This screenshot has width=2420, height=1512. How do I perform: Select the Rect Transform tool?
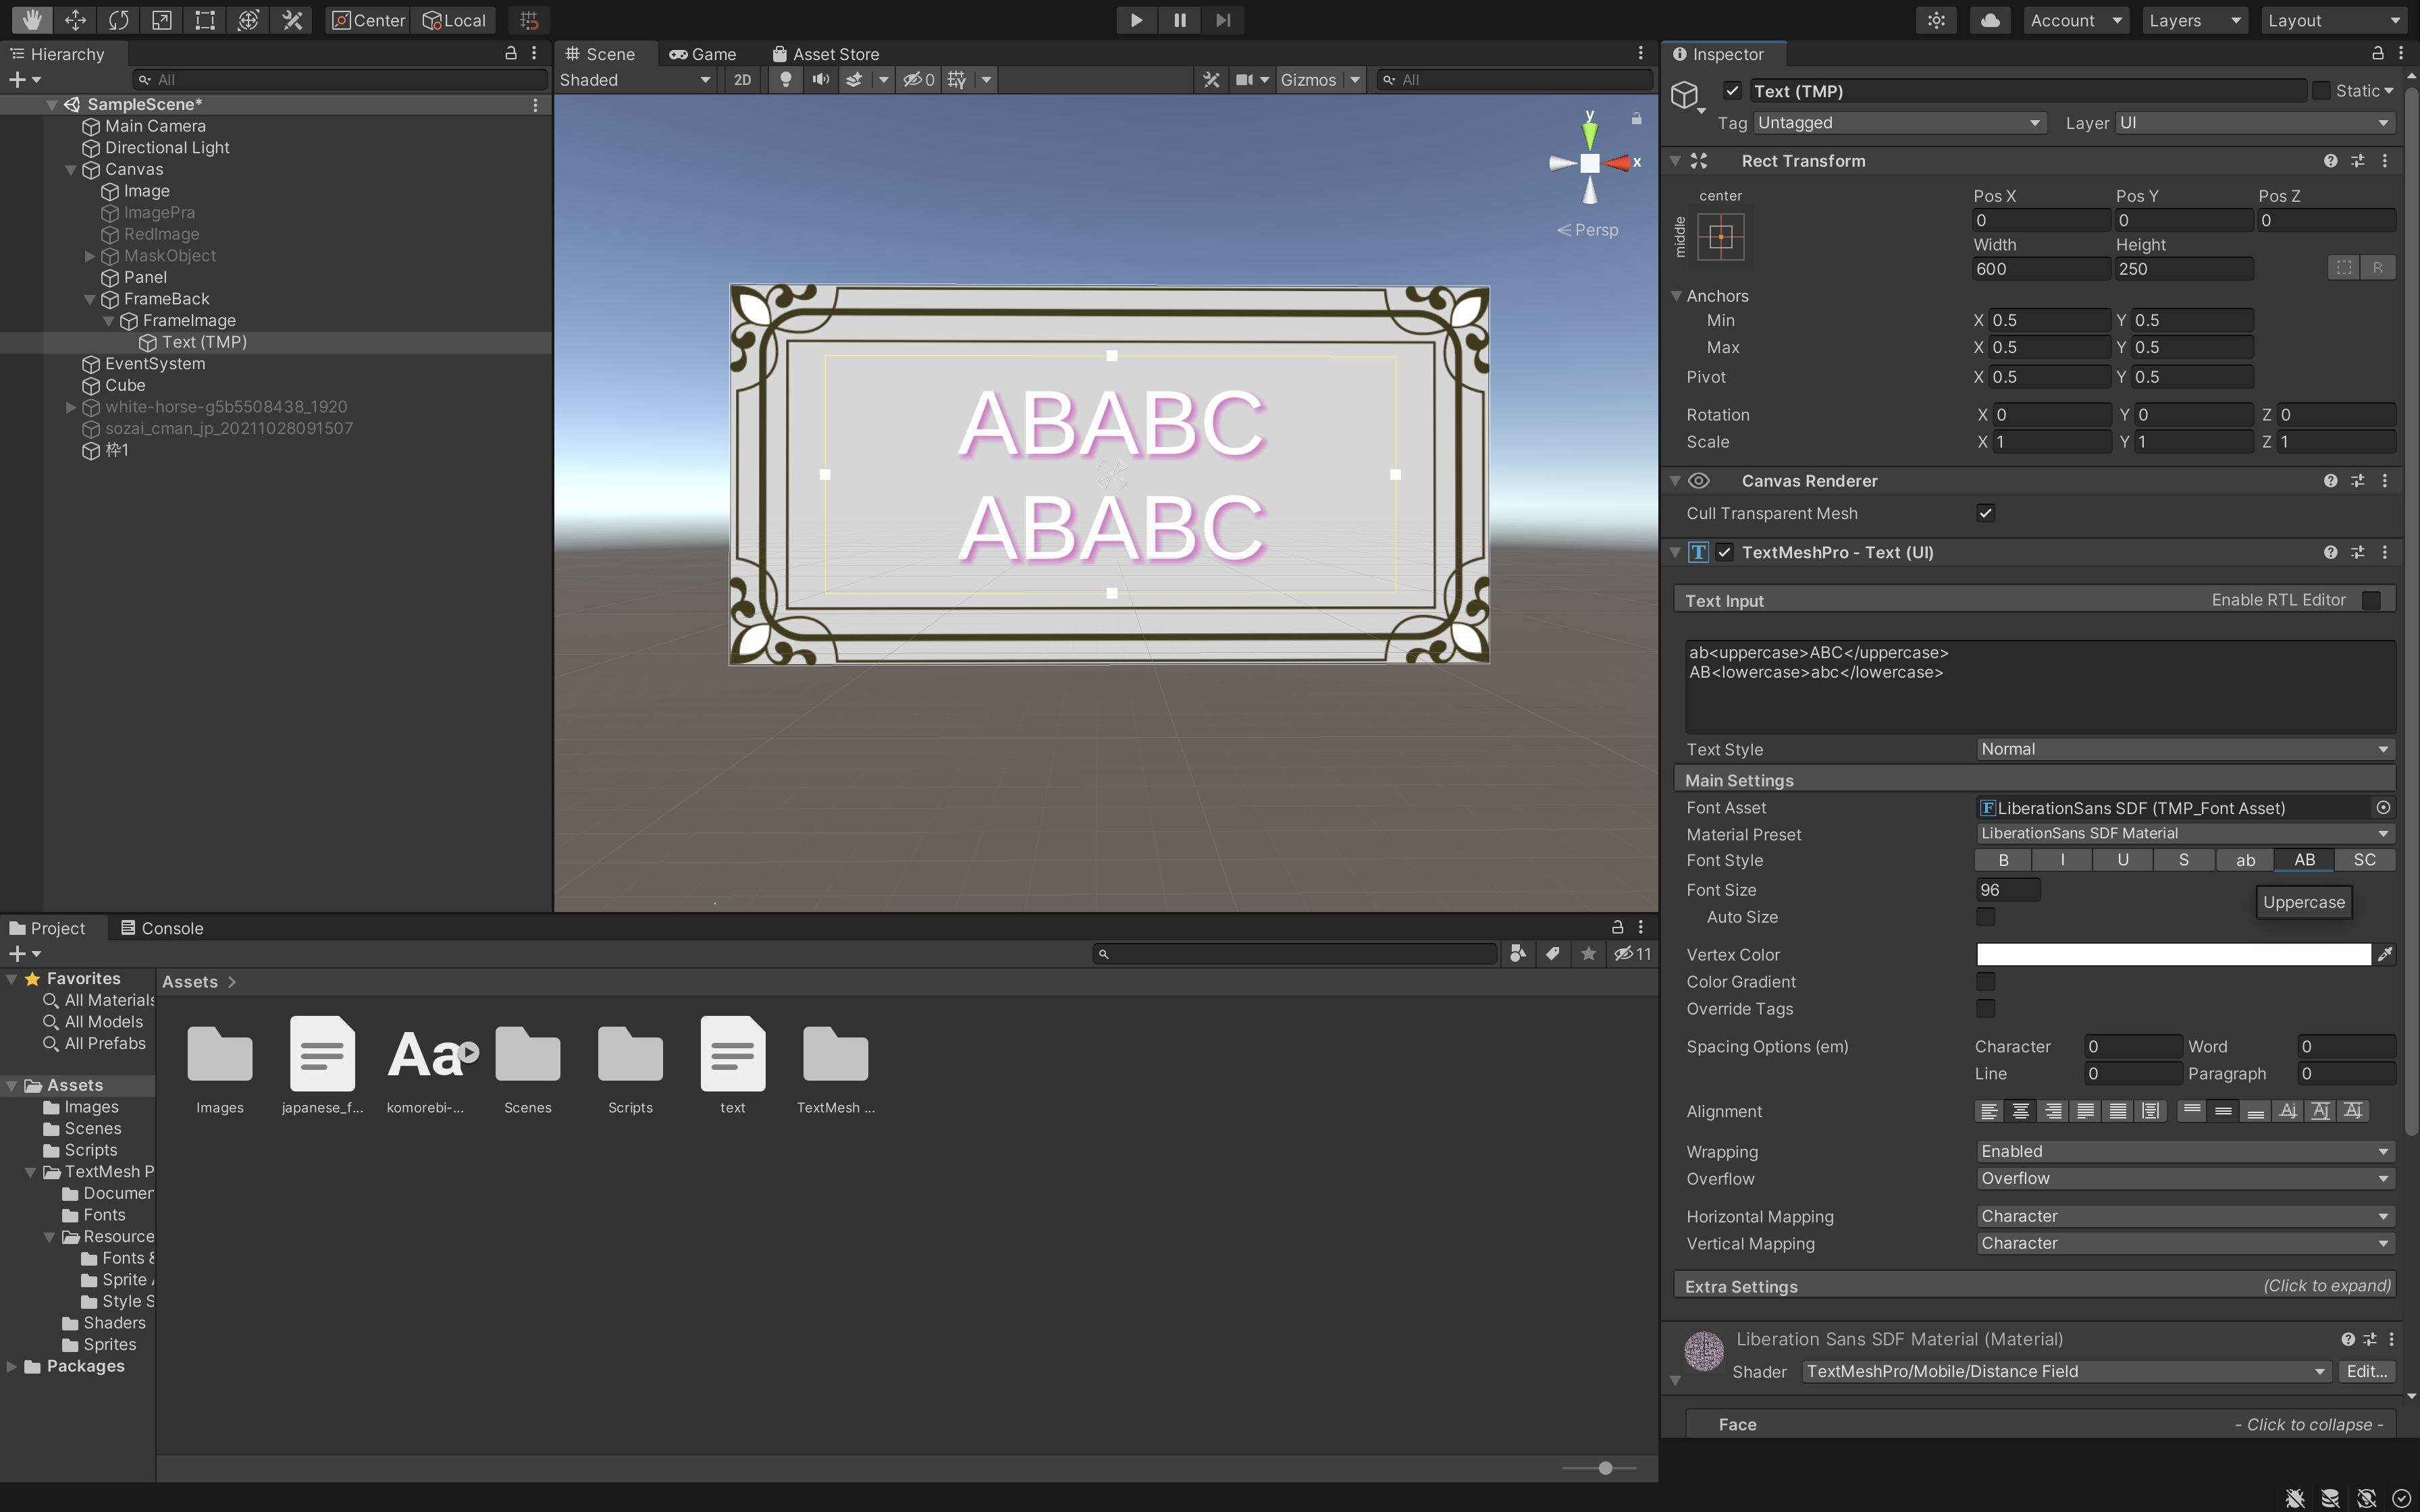tap(205, 20)
